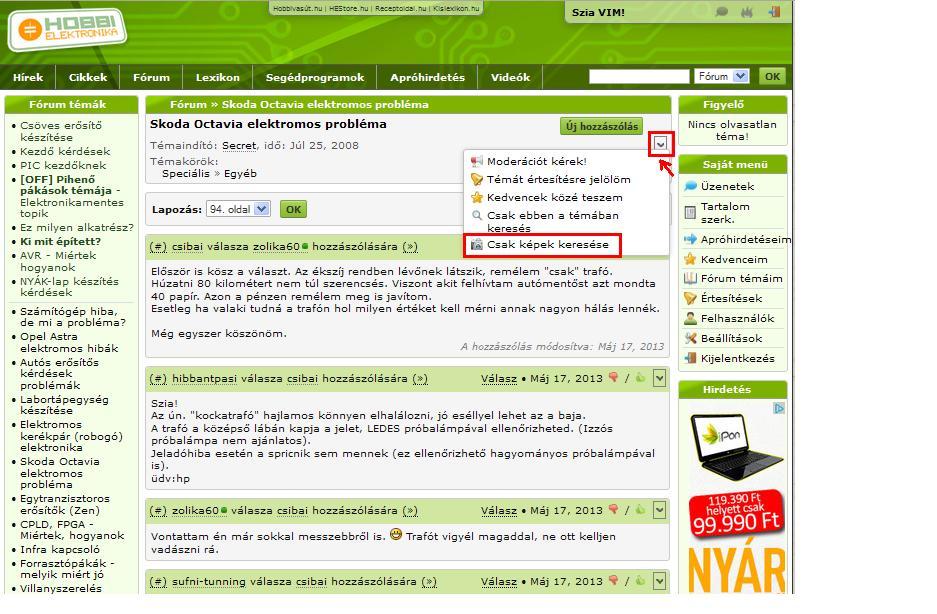The height and width of the screenshot is (614, 937).
Task: Click the Egyéb category link
Action: pos(240,173)
